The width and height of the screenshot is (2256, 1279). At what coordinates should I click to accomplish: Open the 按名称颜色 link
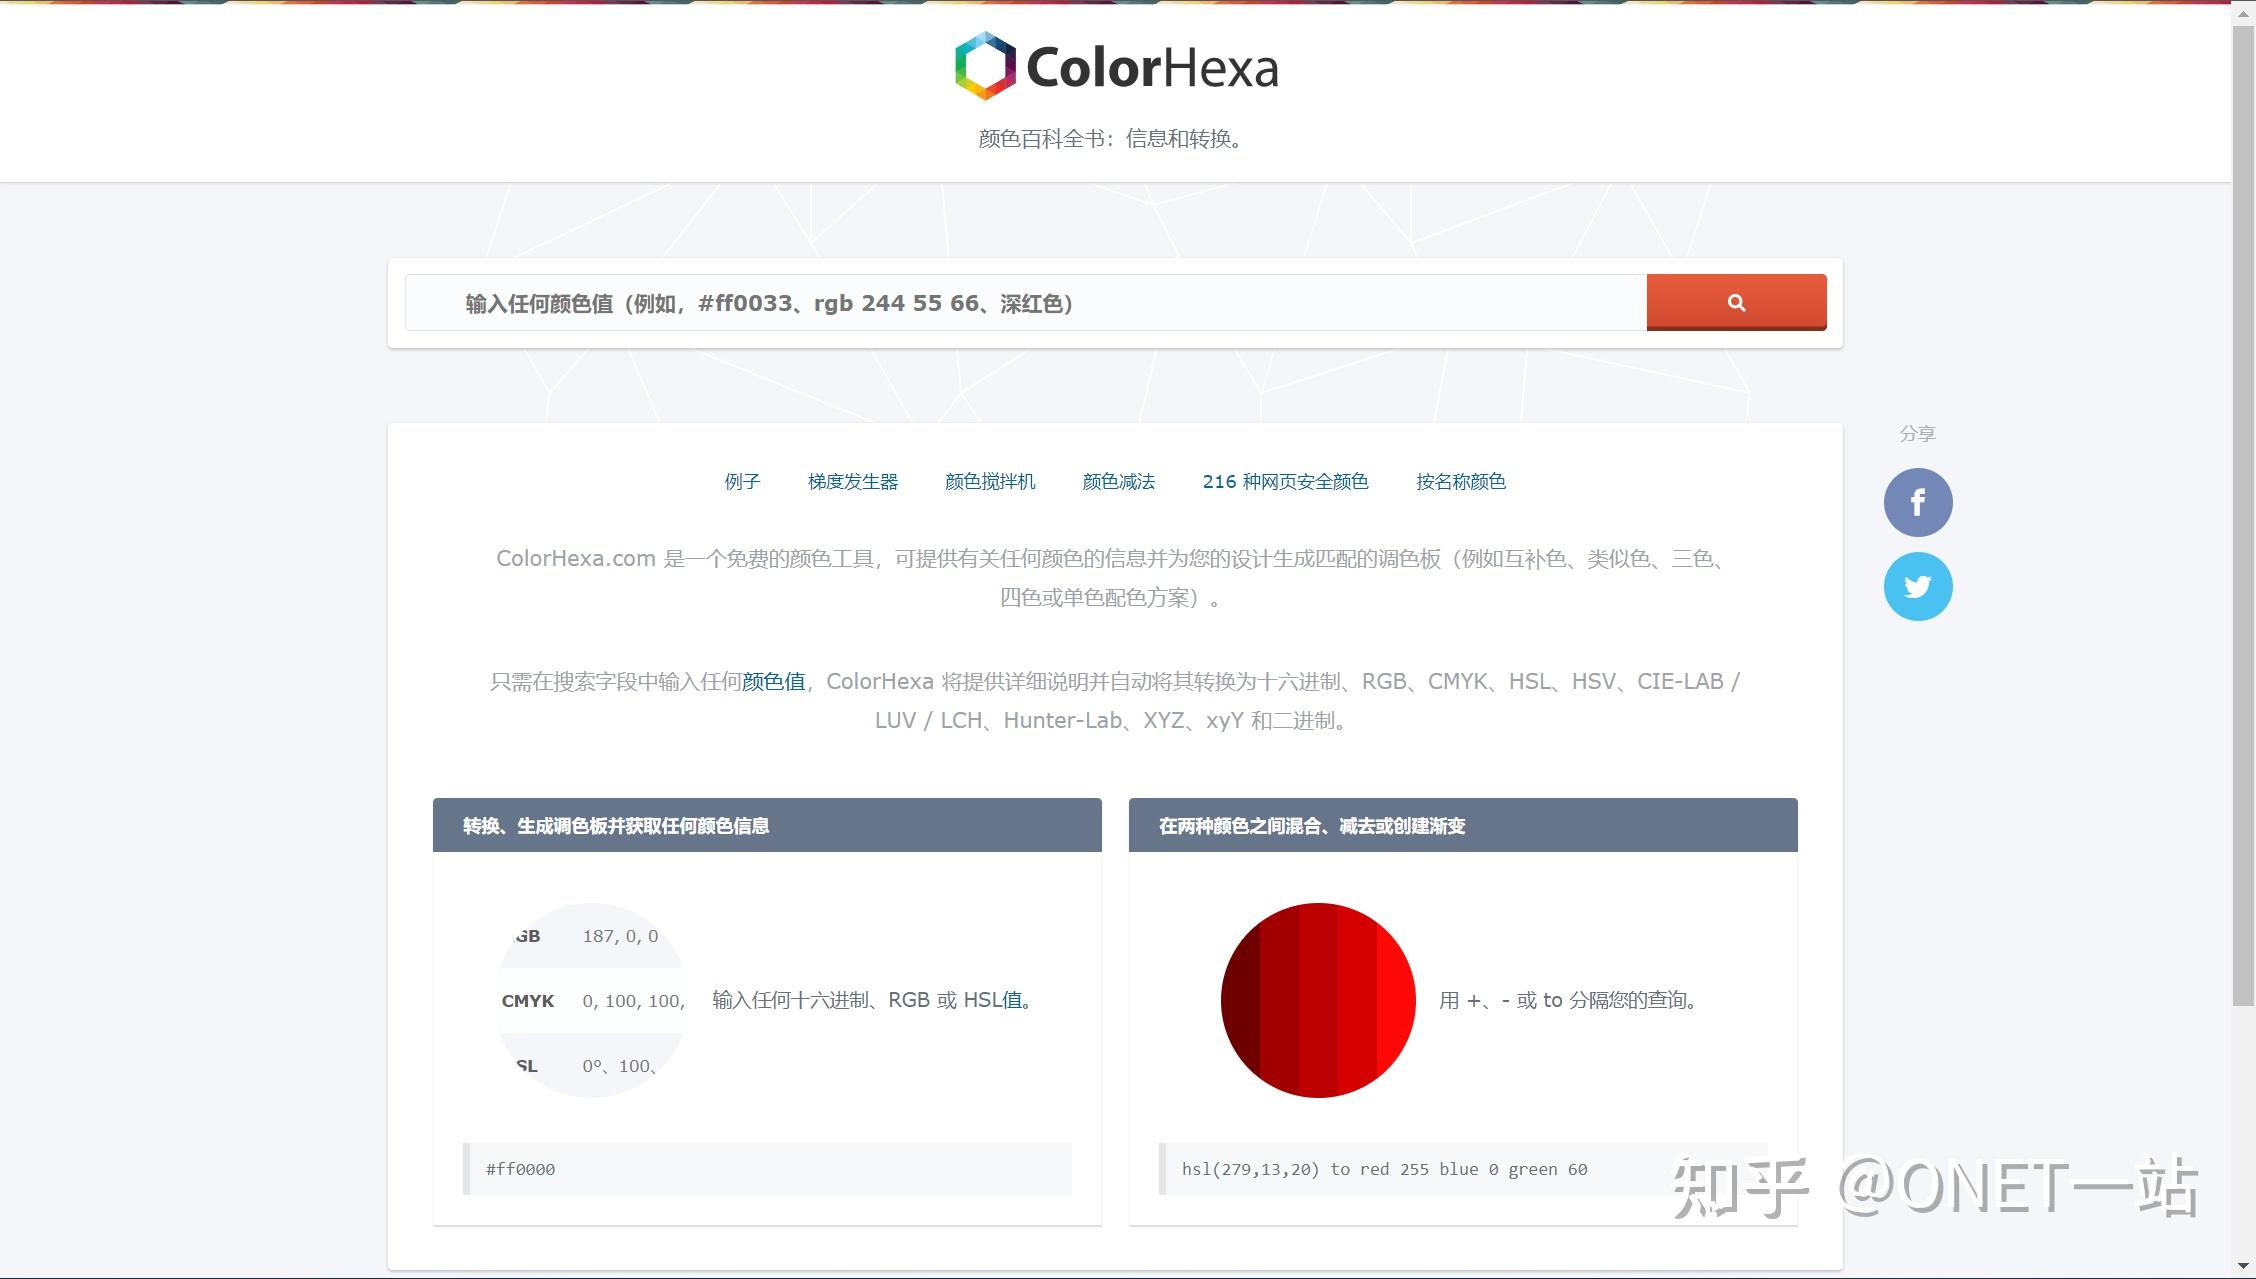pos(1461,482)
